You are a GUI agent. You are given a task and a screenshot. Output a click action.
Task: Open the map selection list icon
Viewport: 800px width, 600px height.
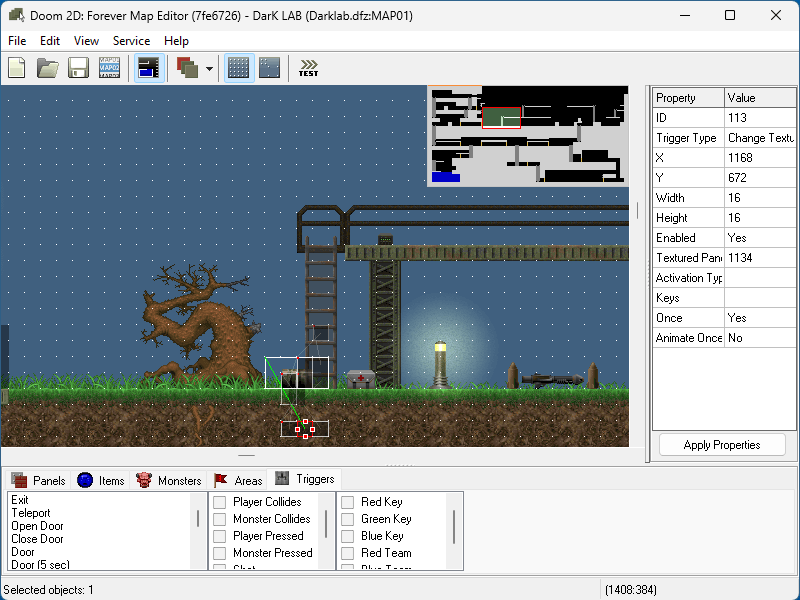pos(109,68)
